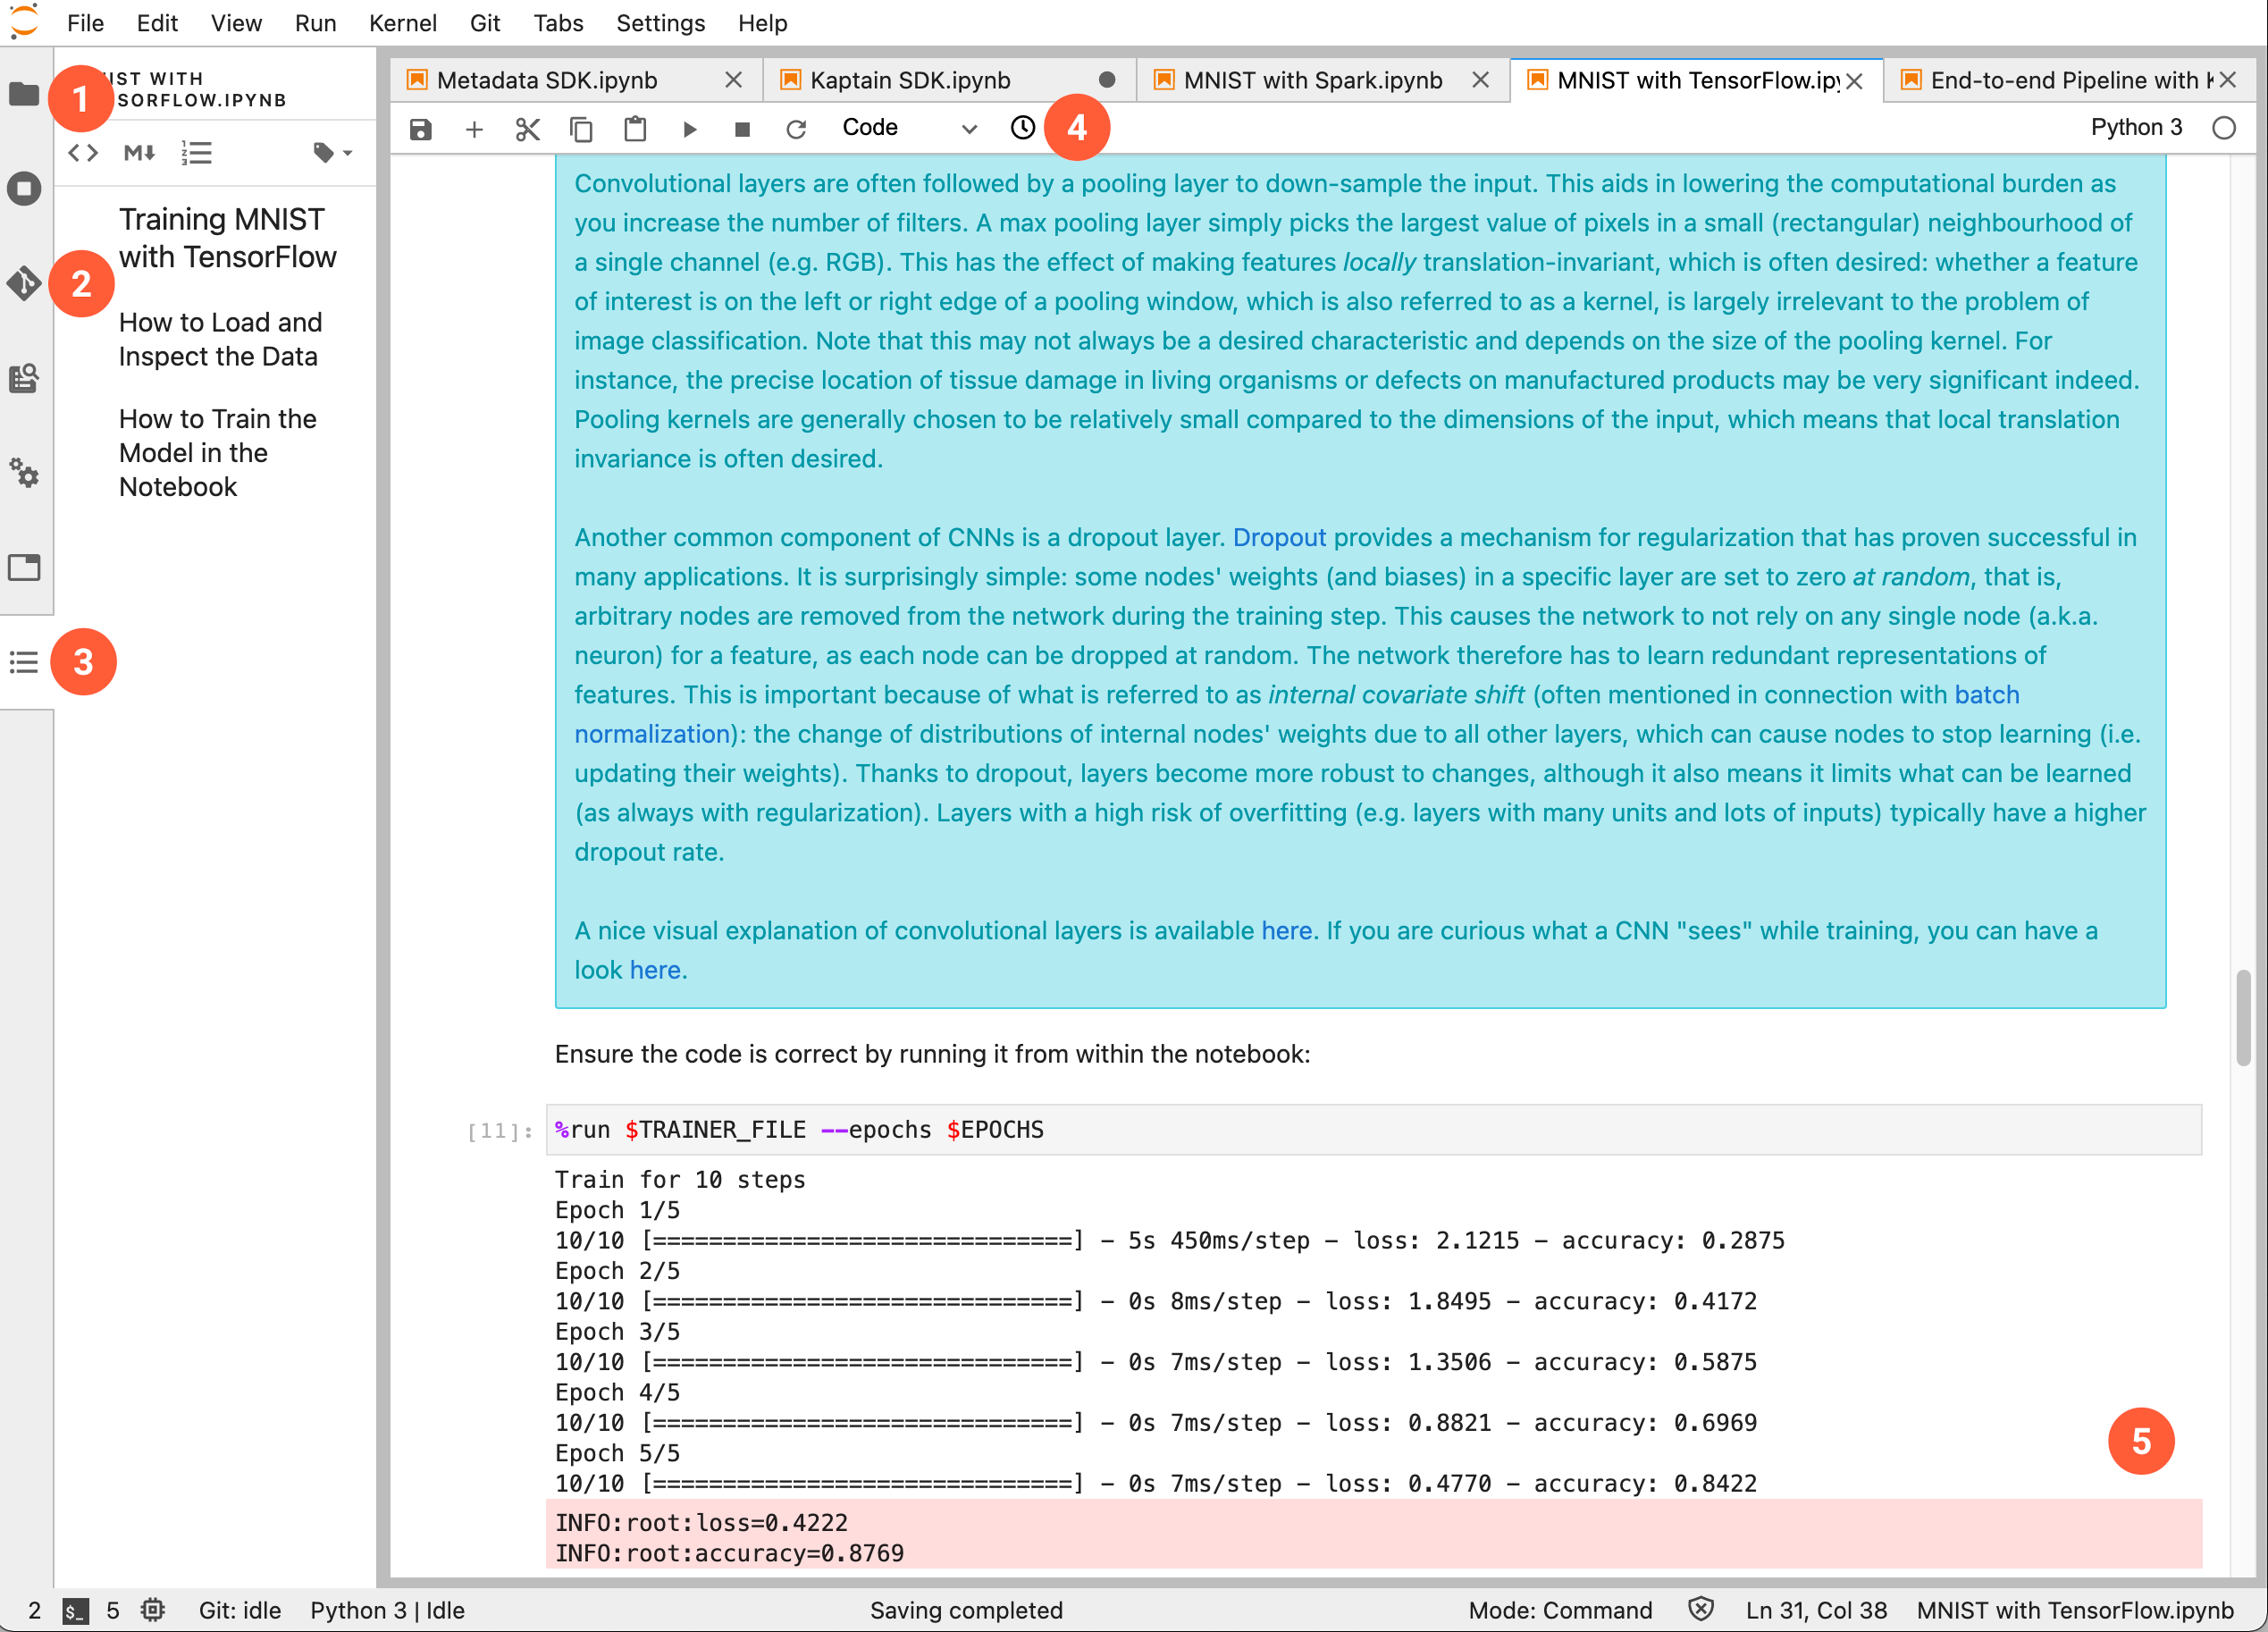Toggle numbered headings in table of contents
The height and width of the screenshot is (1632, 2268).
[x=196, y=153]
